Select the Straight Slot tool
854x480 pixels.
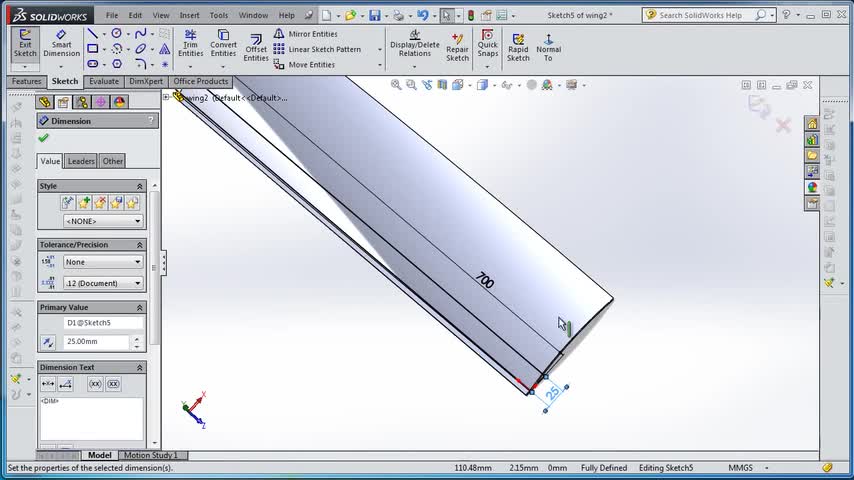[x=93, y=64]
